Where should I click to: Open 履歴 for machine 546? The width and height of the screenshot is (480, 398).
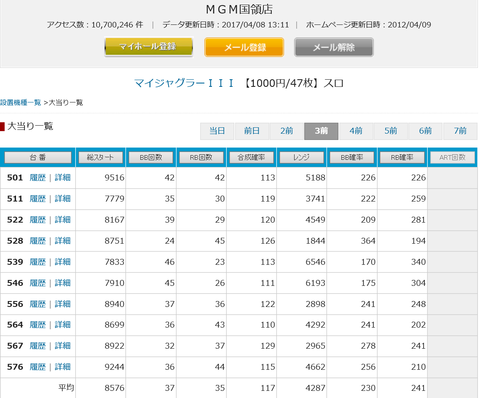click(38, 283)
